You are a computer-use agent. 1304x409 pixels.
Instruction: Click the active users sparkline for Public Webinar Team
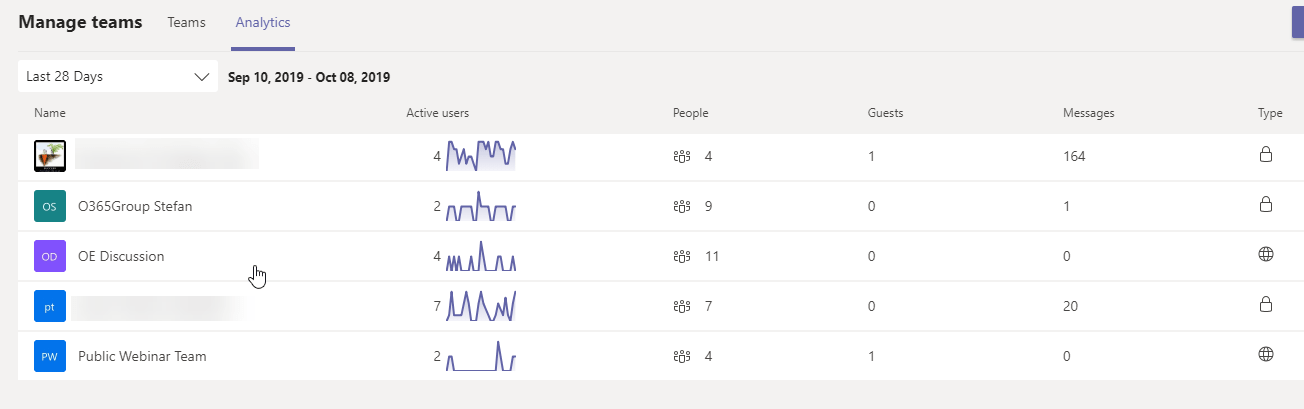tap(481, 356)
